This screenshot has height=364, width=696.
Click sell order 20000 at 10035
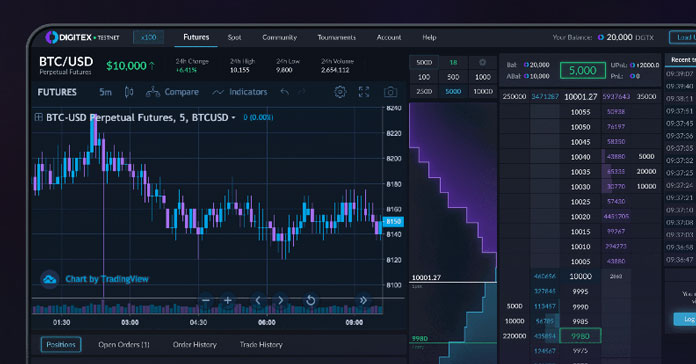coord(646,171)
